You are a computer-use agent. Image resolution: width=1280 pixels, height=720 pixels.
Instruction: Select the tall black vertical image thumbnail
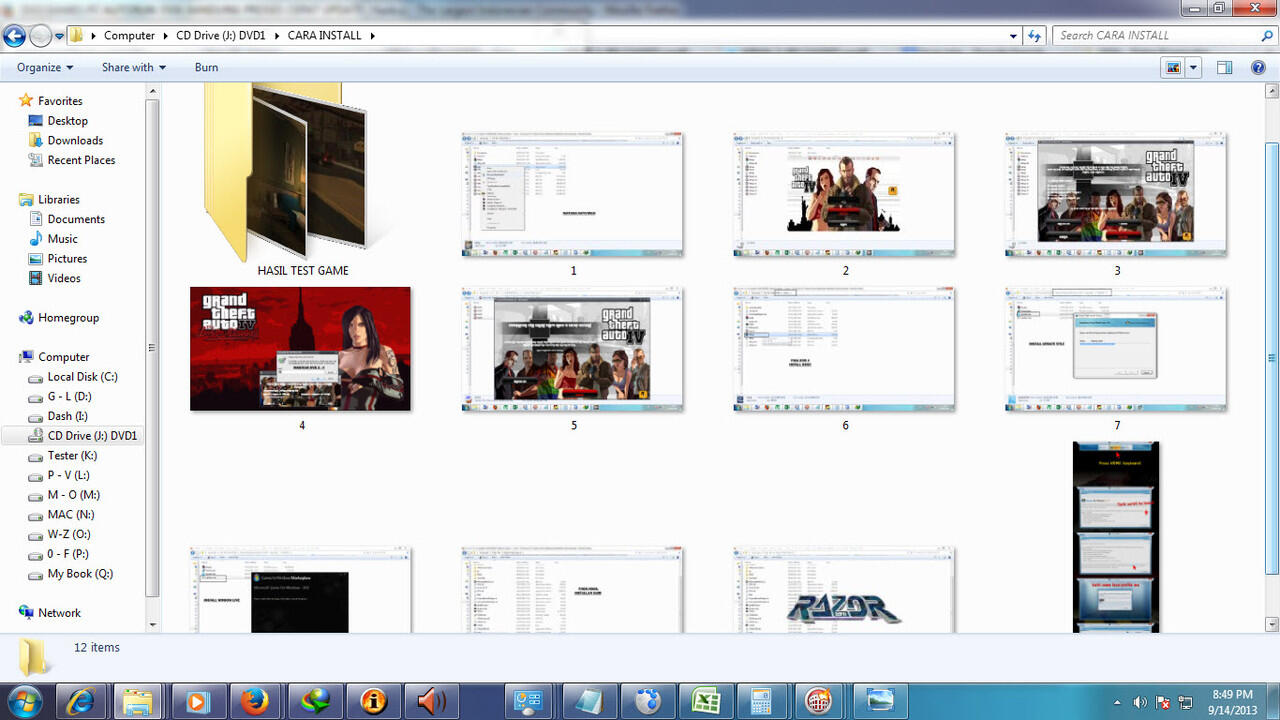coord(1116,537)
